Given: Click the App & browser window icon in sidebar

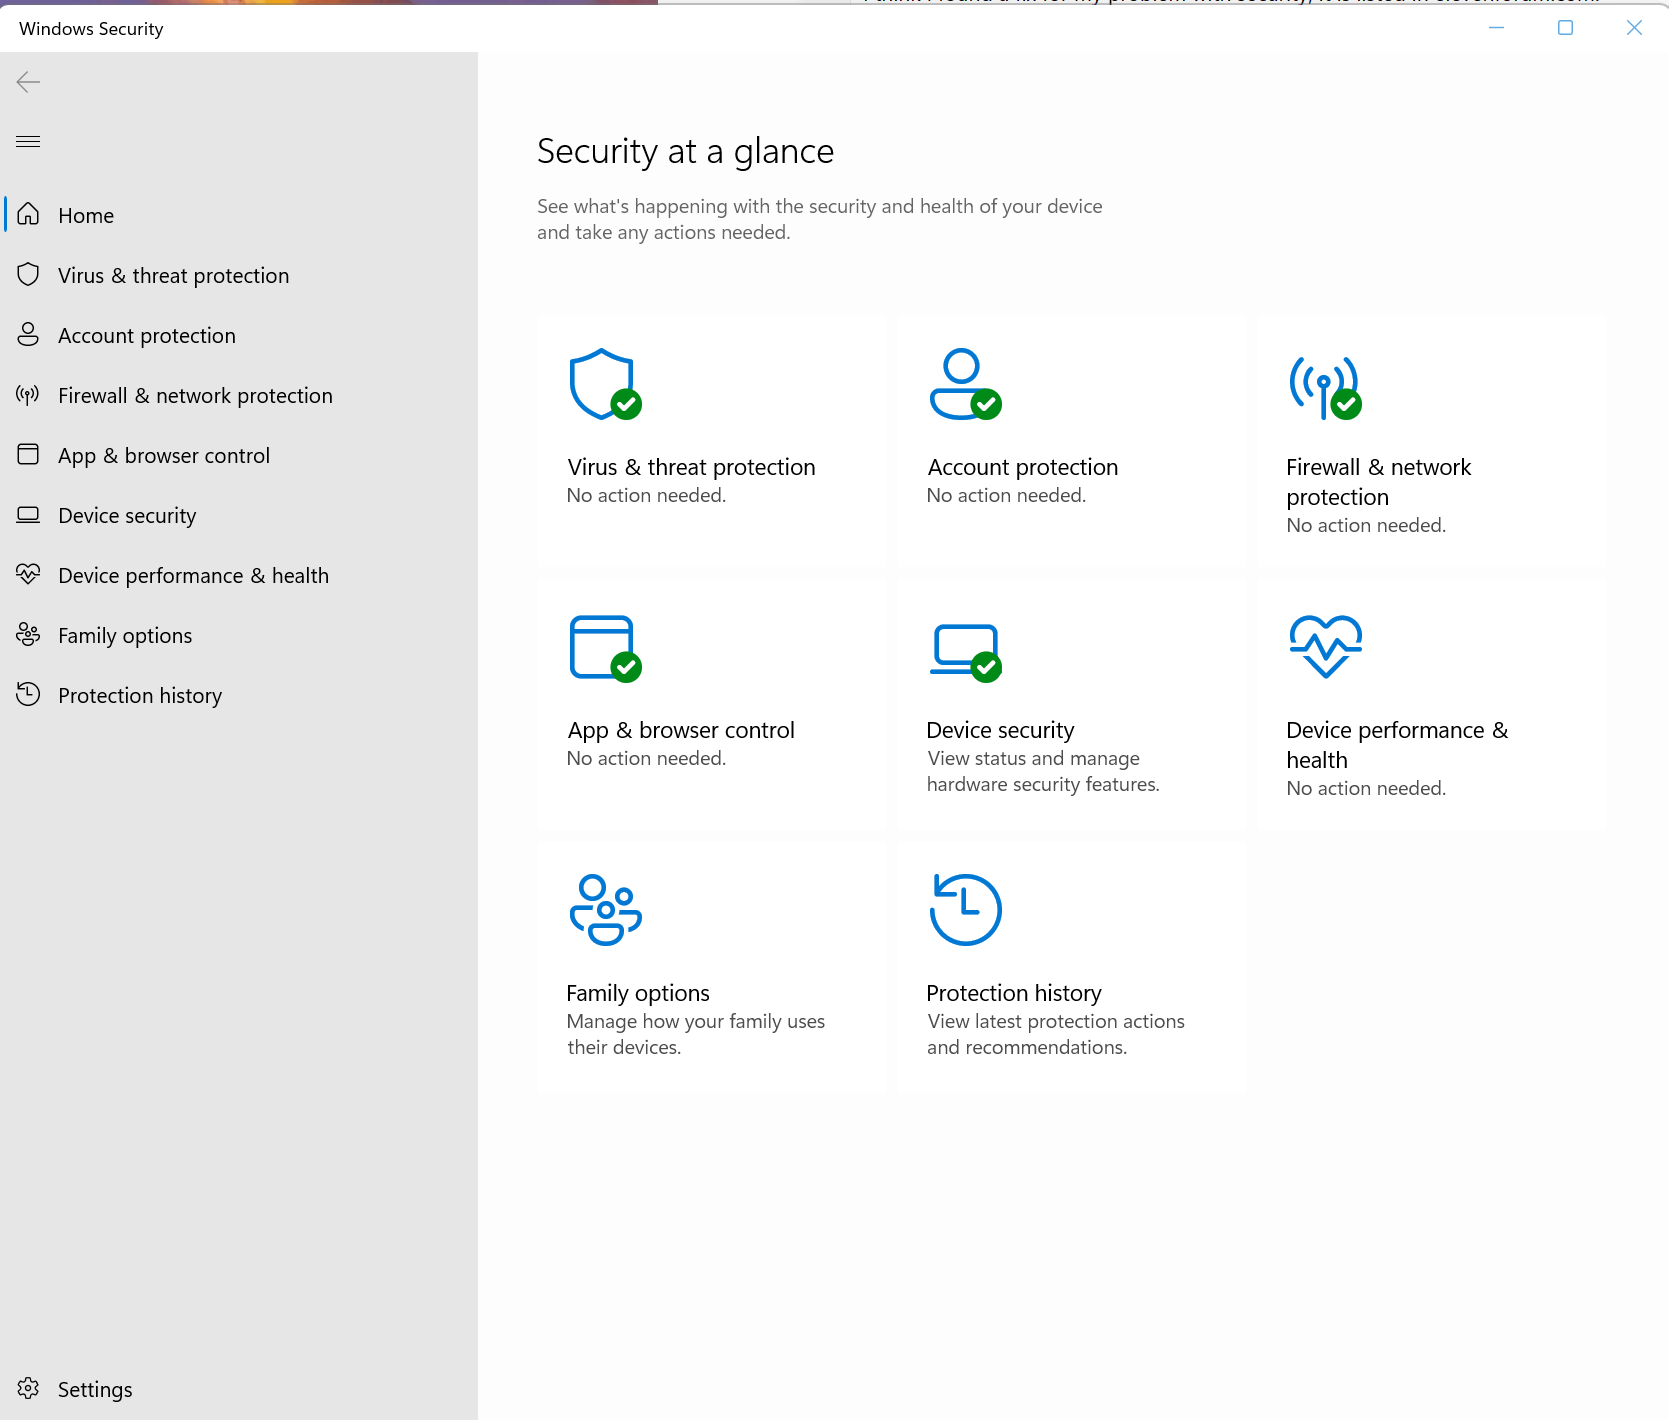Looking at the screenshot, I should [28, 454].
